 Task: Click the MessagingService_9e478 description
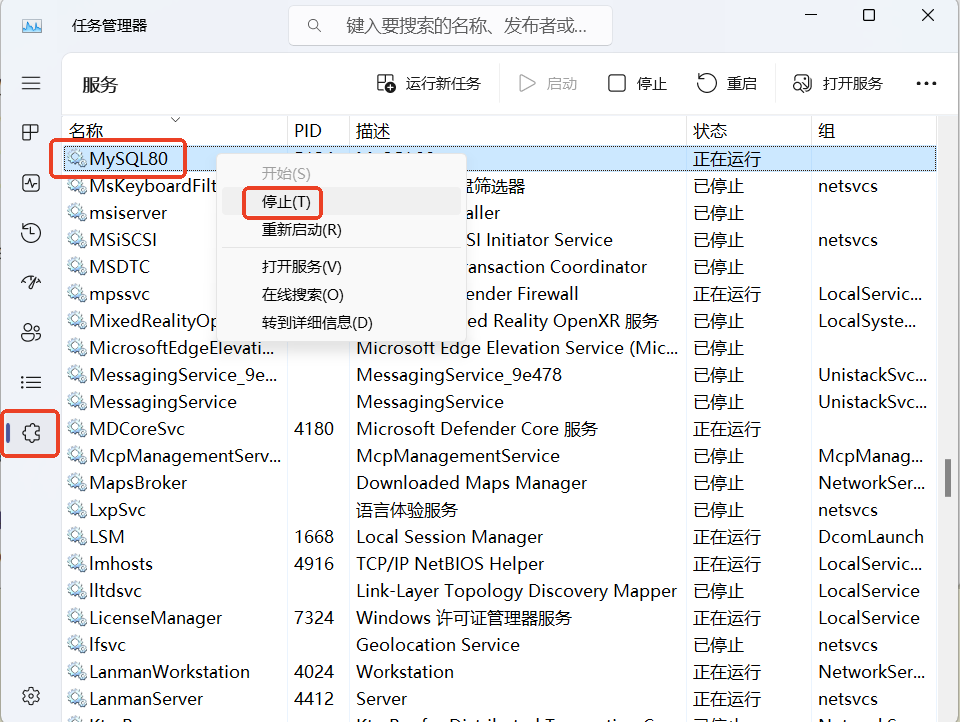[459, 375]
